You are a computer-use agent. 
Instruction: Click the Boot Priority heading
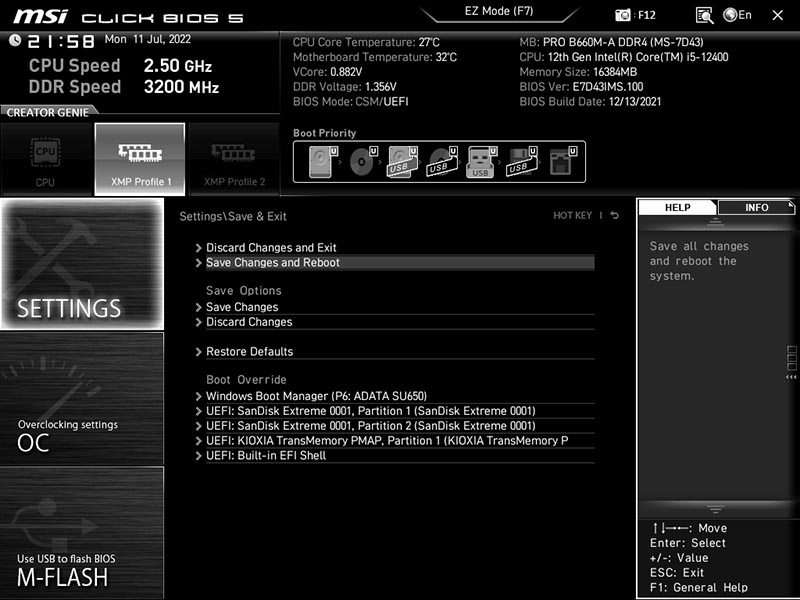324,133
